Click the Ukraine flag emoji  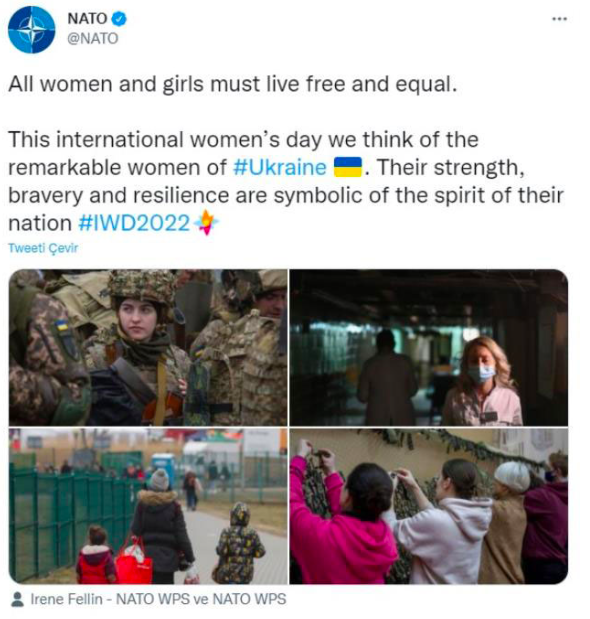(348, 167)
